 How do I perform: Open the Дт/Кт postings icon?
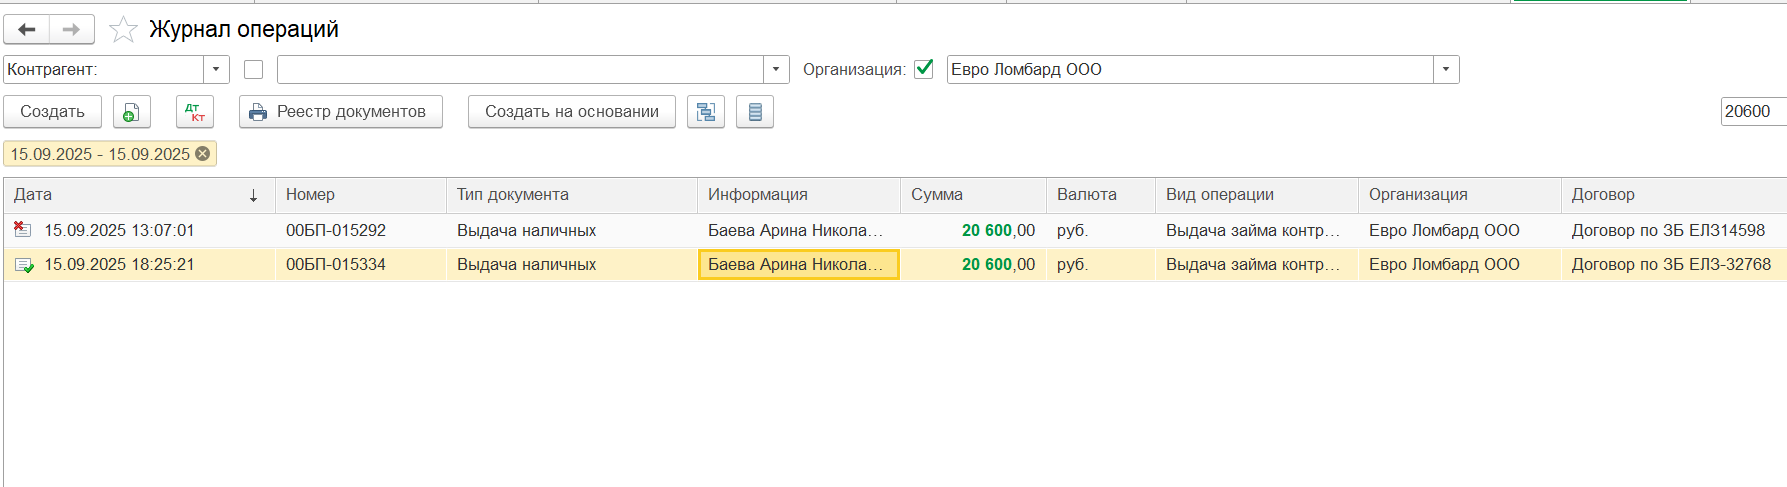click(x=195, y=112)
